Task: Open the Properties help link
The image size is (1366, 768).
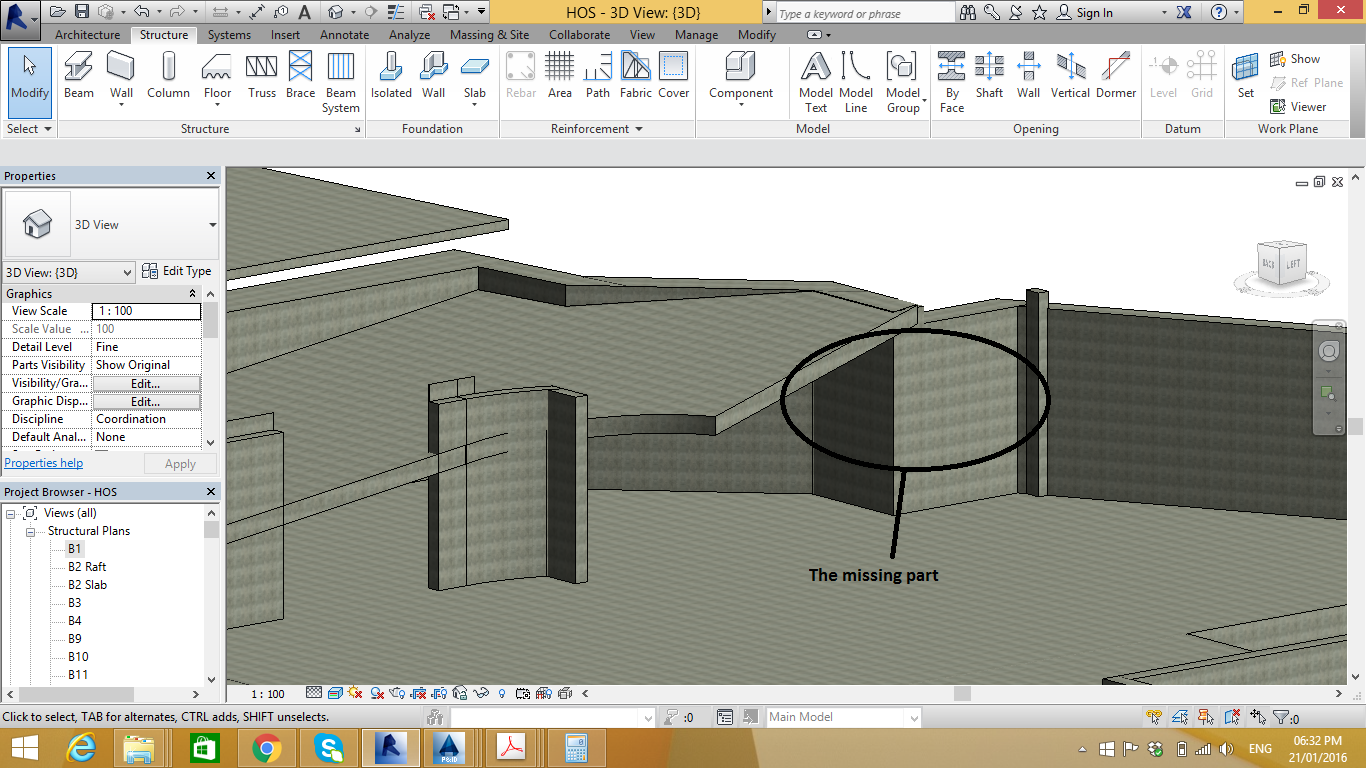Action: pyautogui.click(x=44, y=463)
